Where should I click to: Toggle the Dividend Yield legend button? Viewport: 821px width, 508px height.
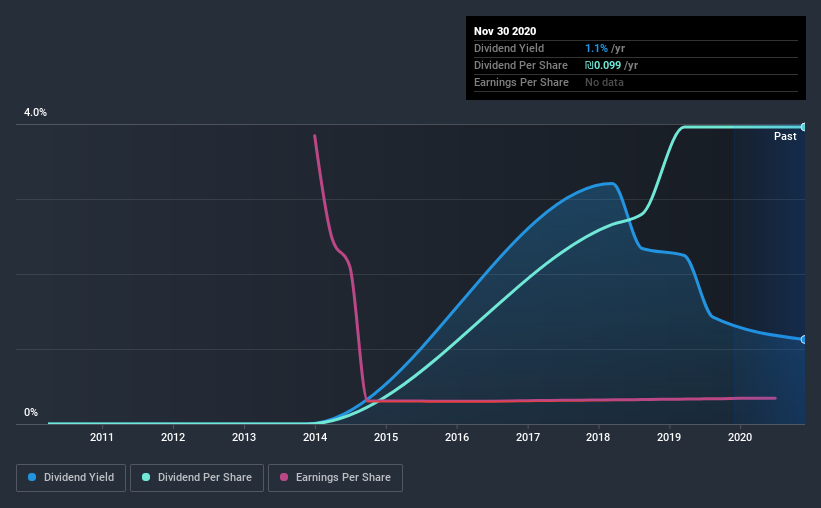point(71,478)
